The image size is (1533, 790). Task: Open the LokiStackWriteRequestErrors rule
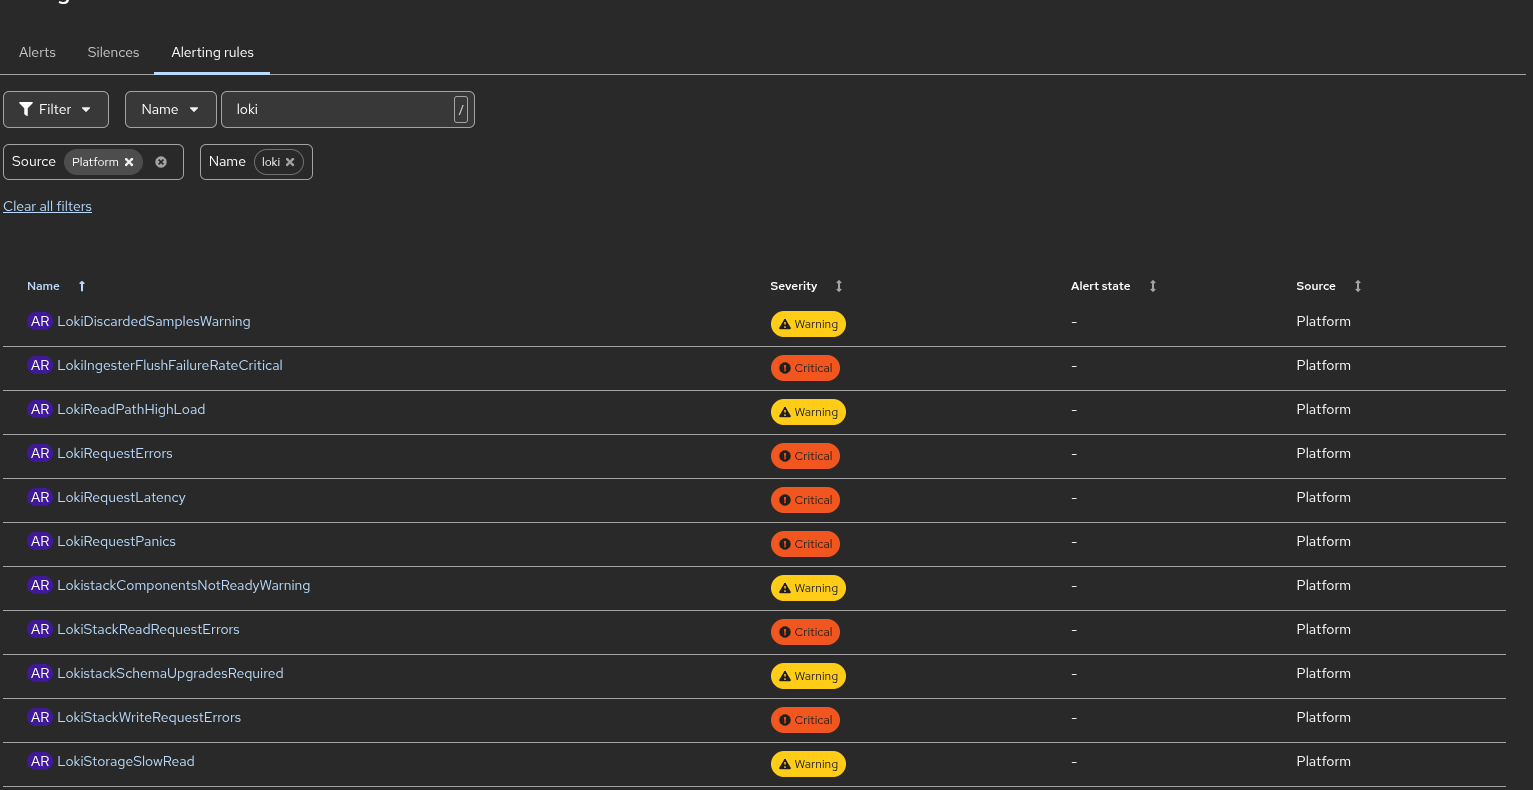[149, 718]
